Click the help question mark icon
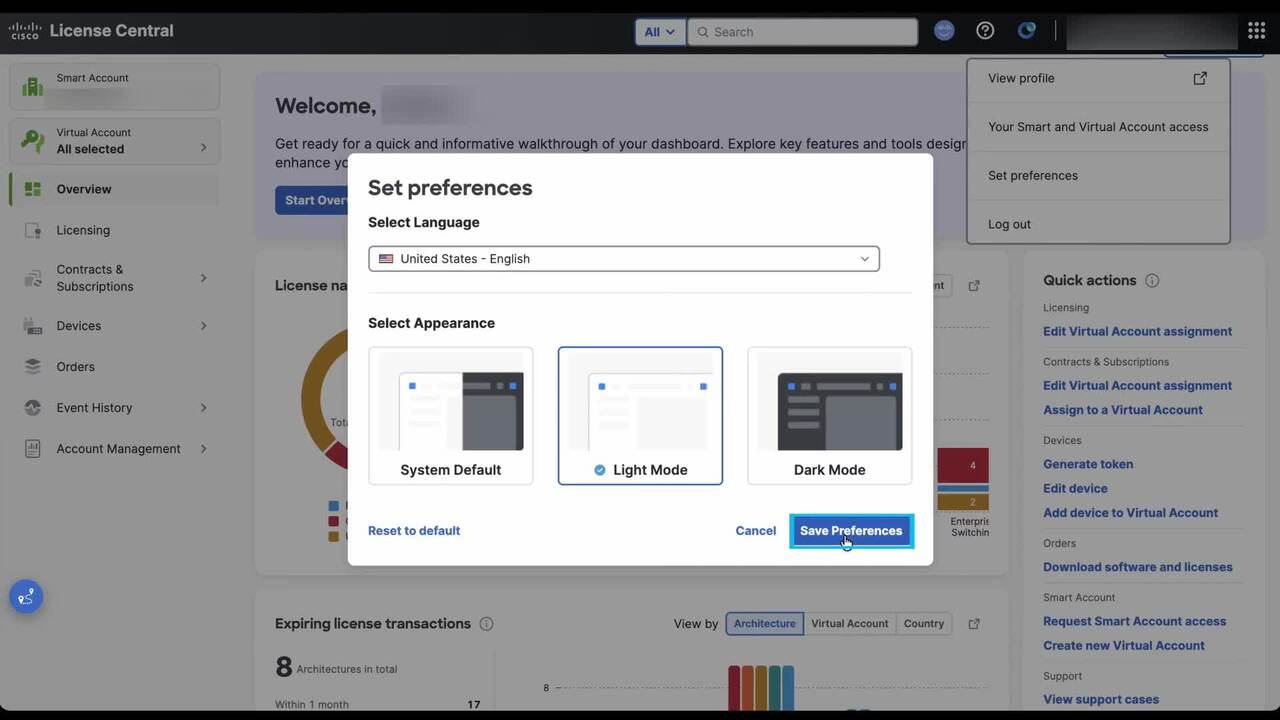 pos(985,31)
